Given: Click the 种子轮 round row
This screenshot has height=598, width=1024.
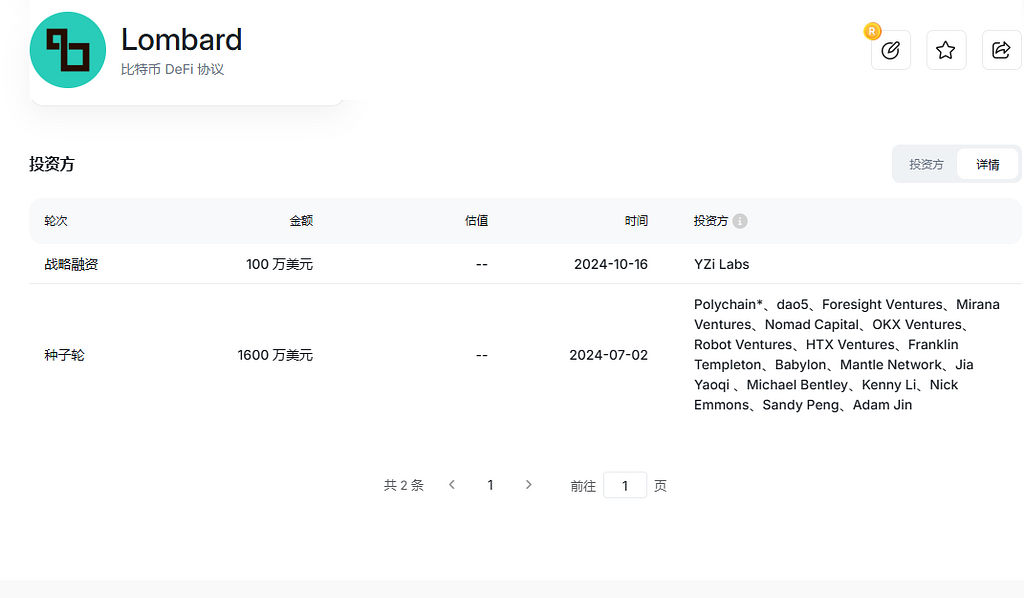Looking at the screenshot, I should pos(64,355).
